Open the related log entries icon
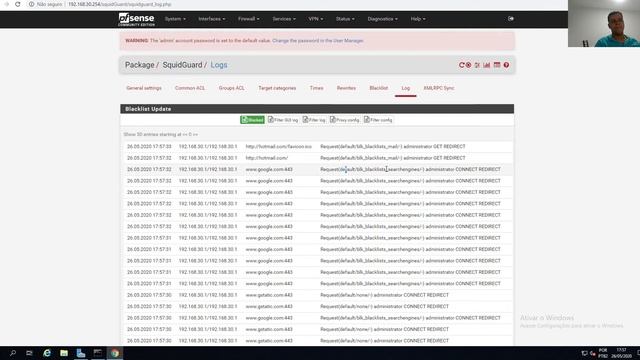 tap(497, 65)
